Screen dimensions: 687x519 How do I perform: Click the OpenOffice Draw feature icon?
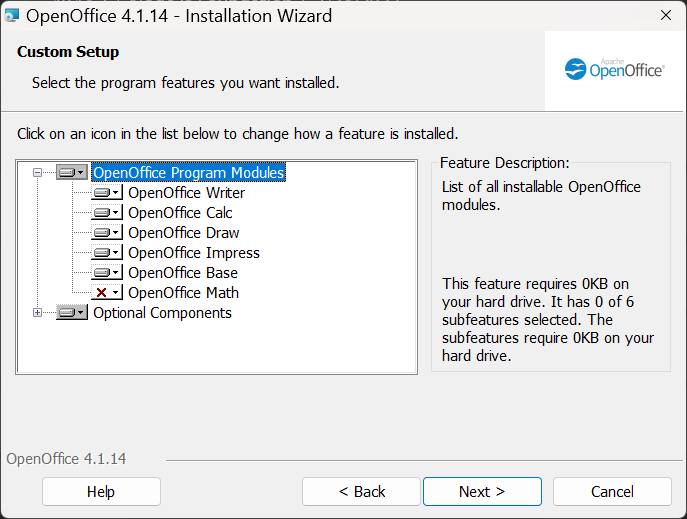(x=106, y=233)
